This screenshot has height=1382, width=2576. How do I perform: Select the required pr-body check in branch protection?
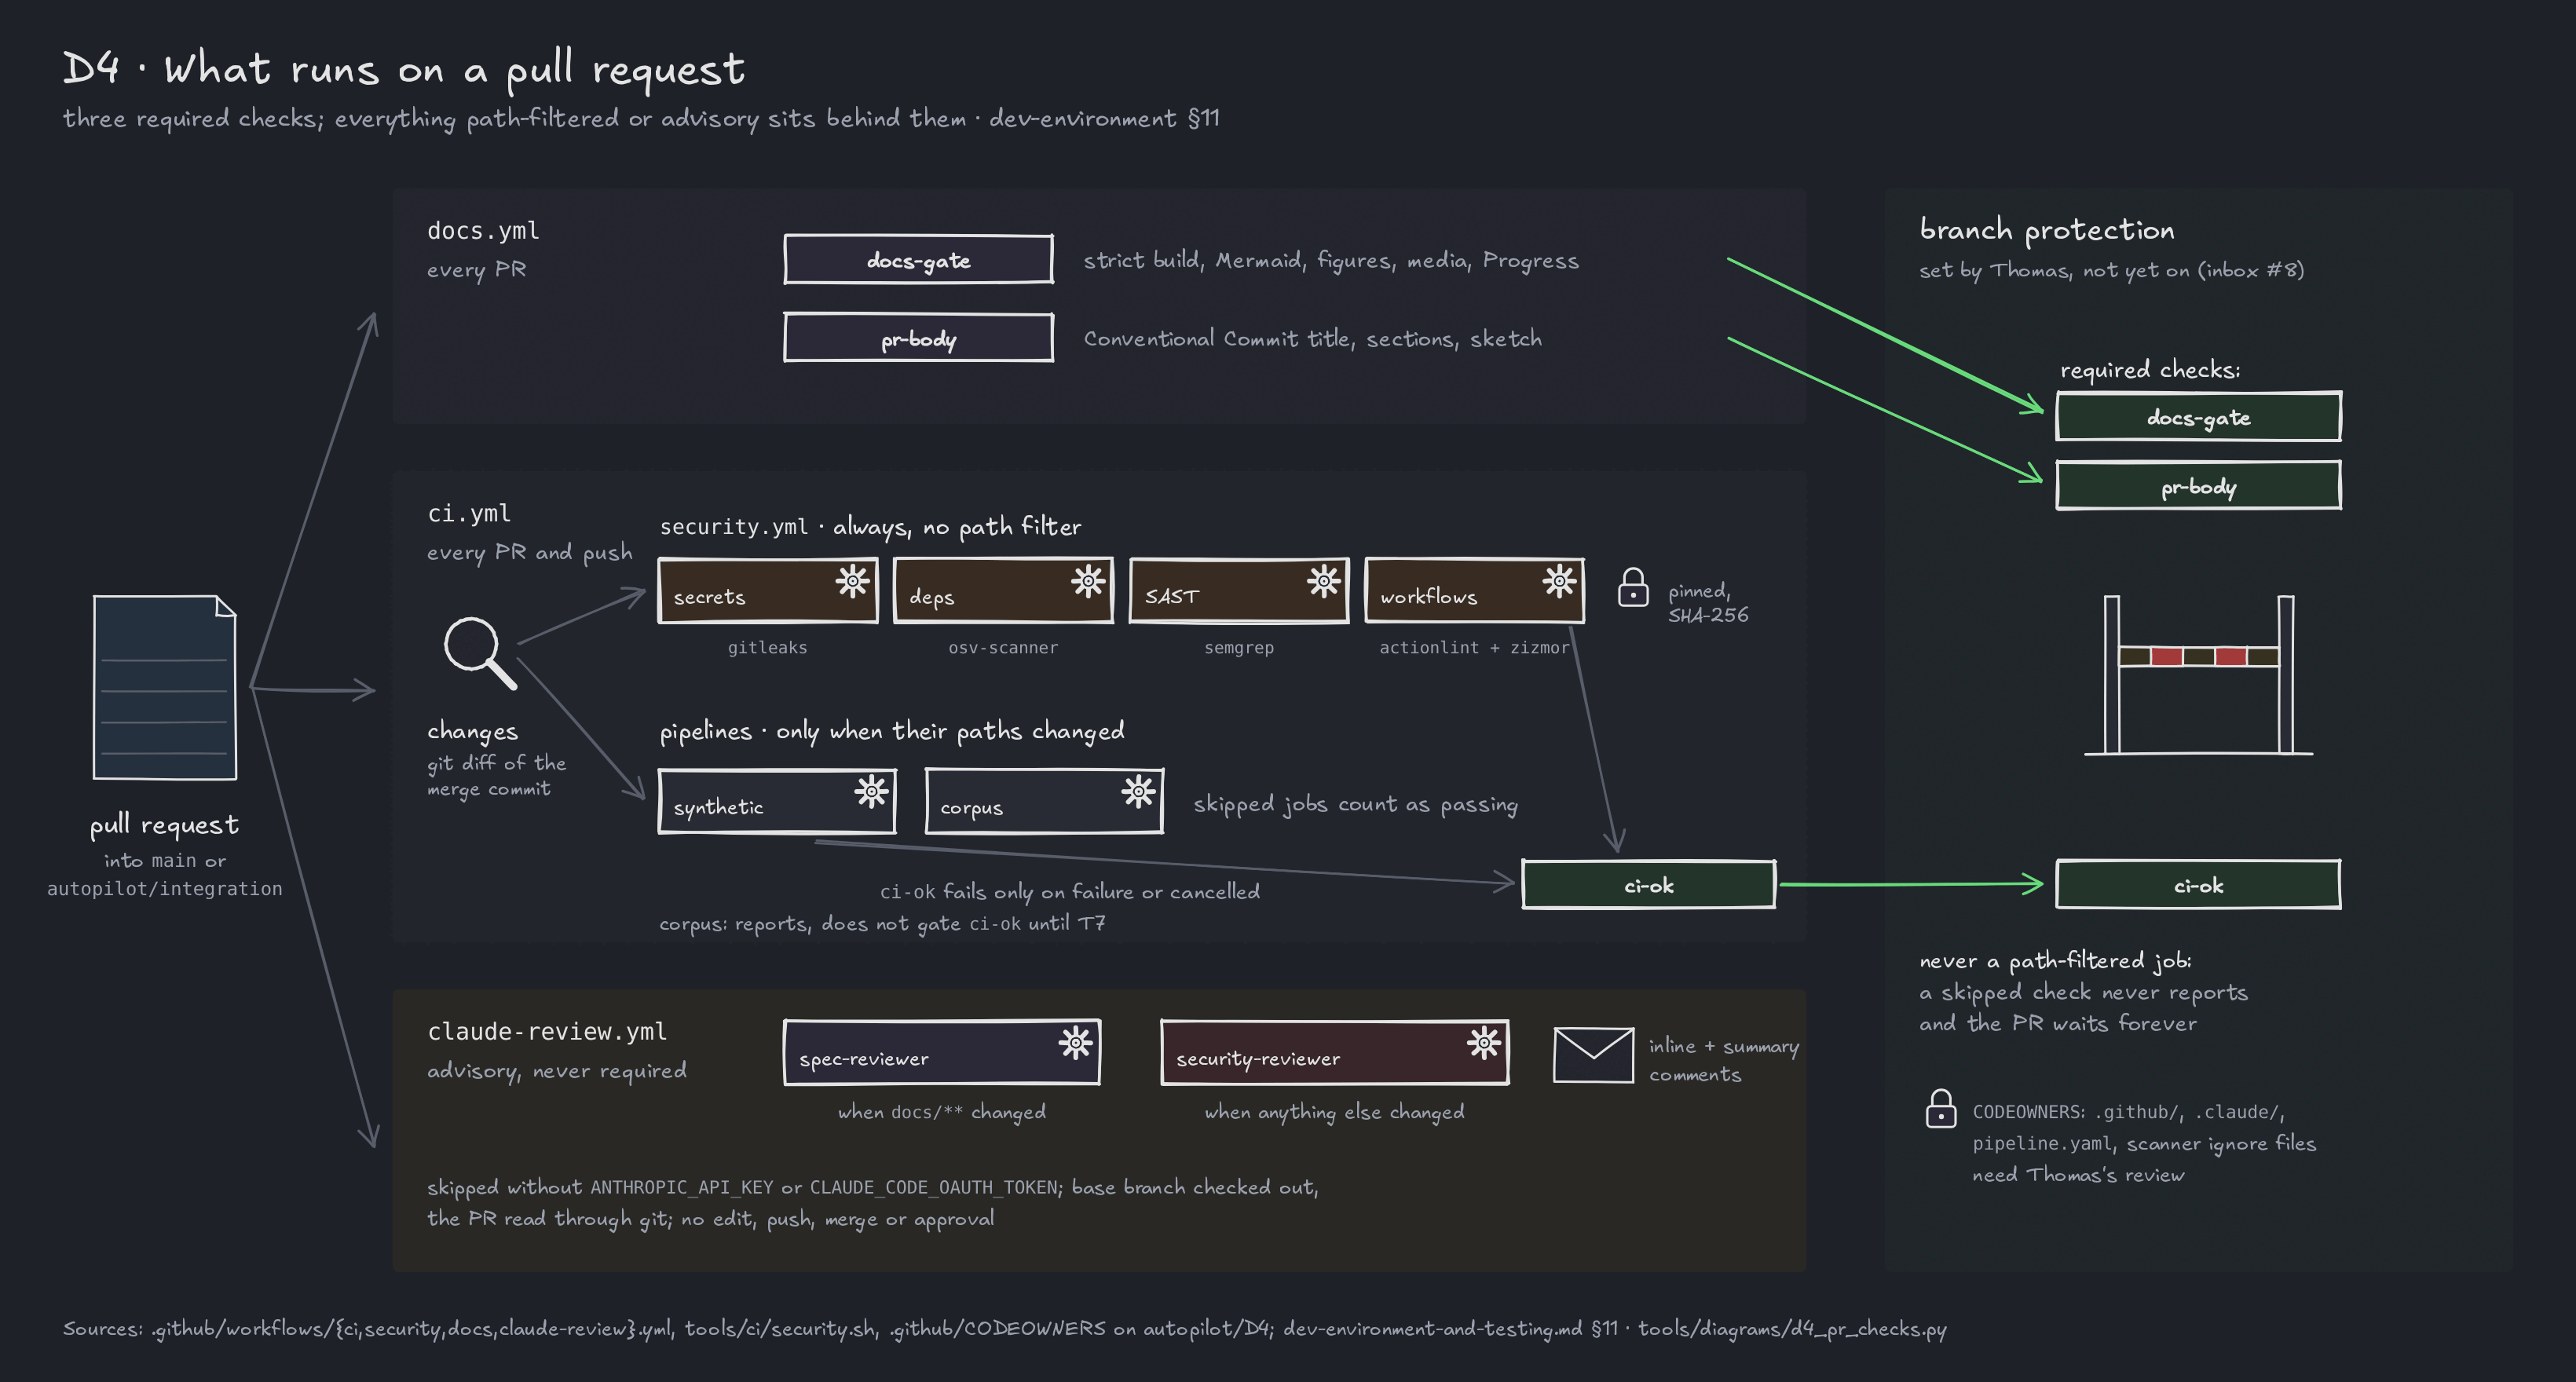coord(2198,486)
